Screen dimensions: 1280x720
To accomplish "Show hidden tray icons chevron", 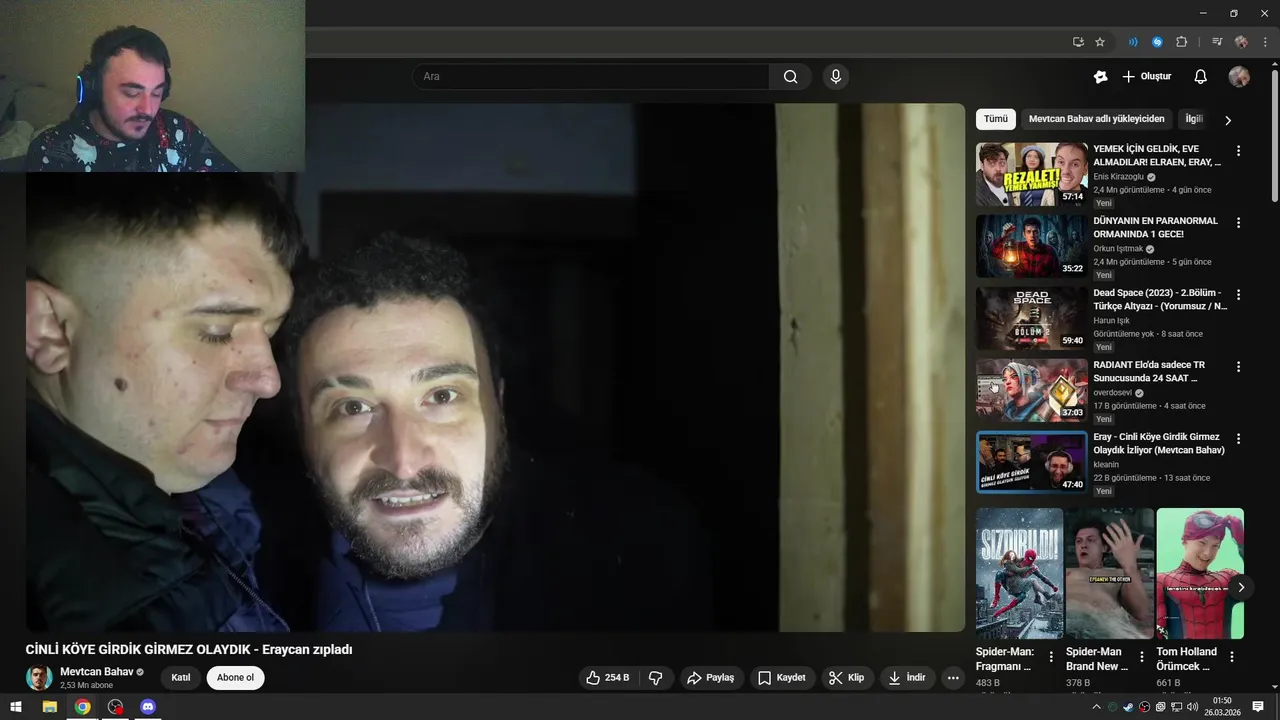I will coord(1096,707).
